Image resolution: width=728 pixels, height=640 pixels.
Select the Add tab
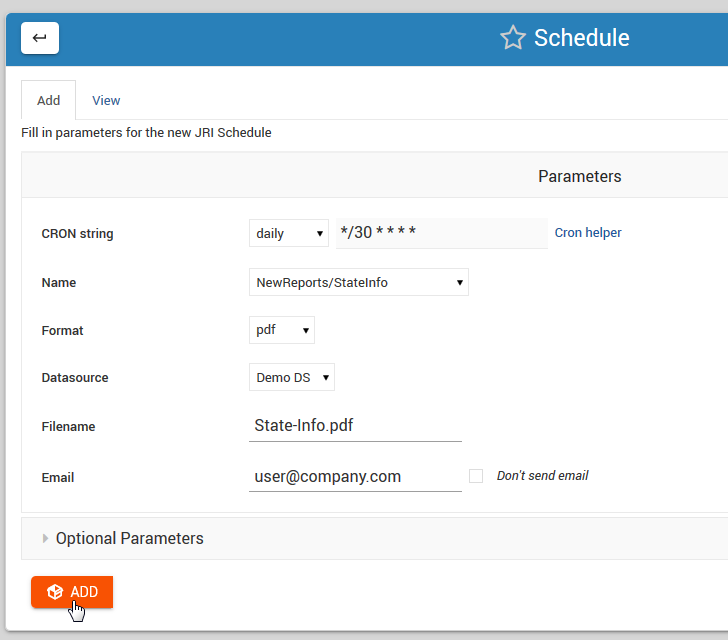tap(48, 100)
